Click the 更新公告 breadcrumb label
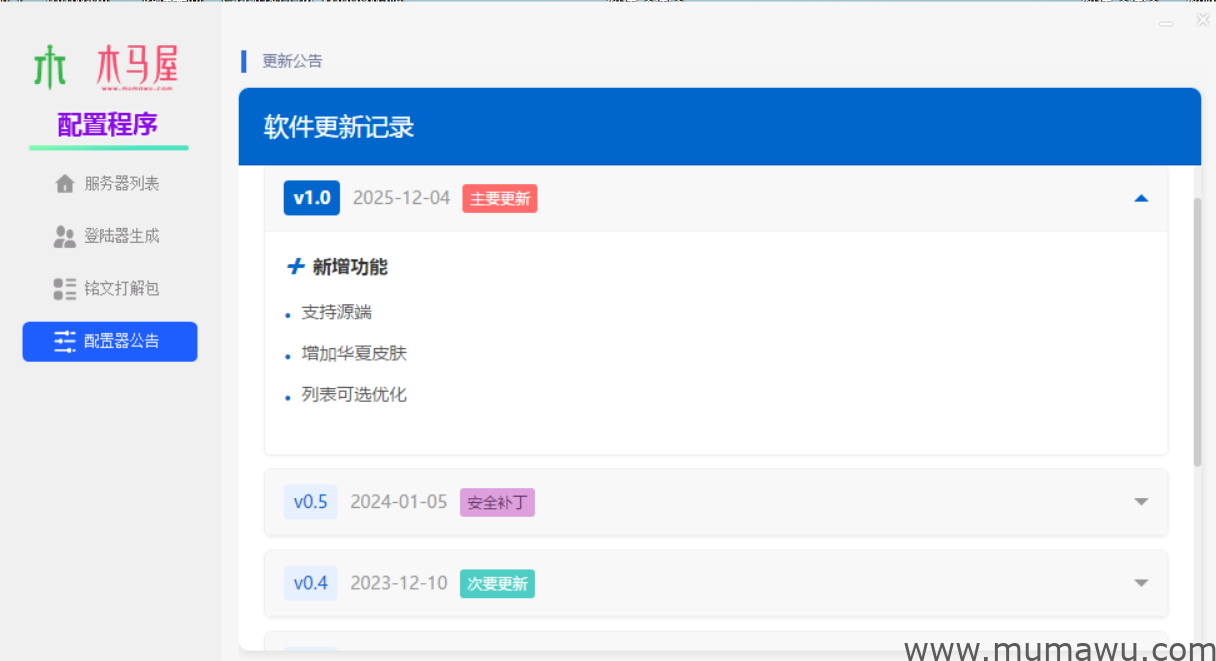1216x661 pixels. click(x=293, y=61)
